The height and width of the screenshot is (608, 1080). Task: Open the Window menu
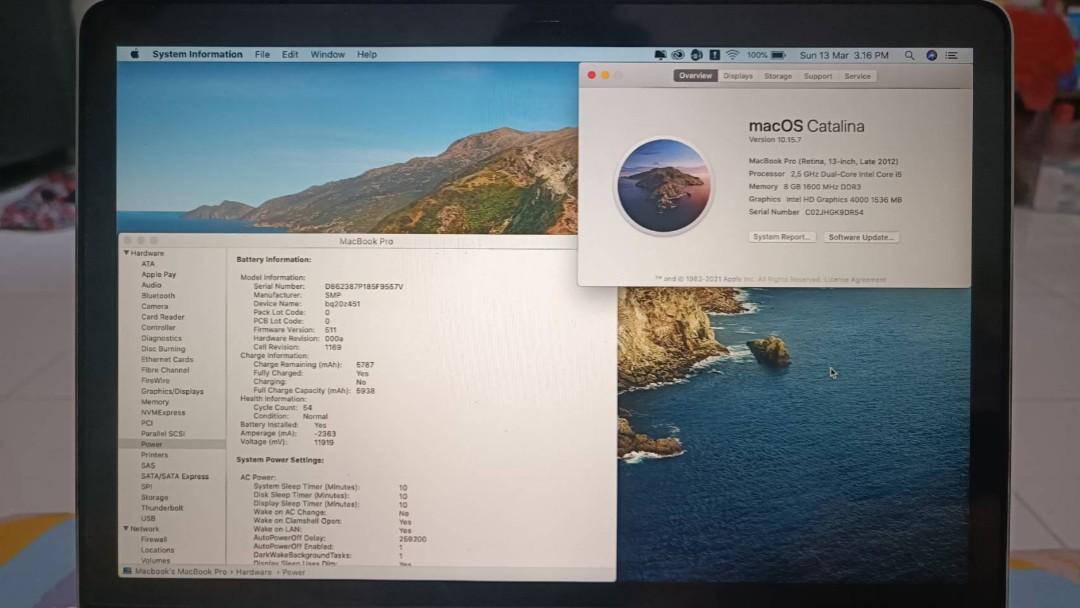[327, 54]
